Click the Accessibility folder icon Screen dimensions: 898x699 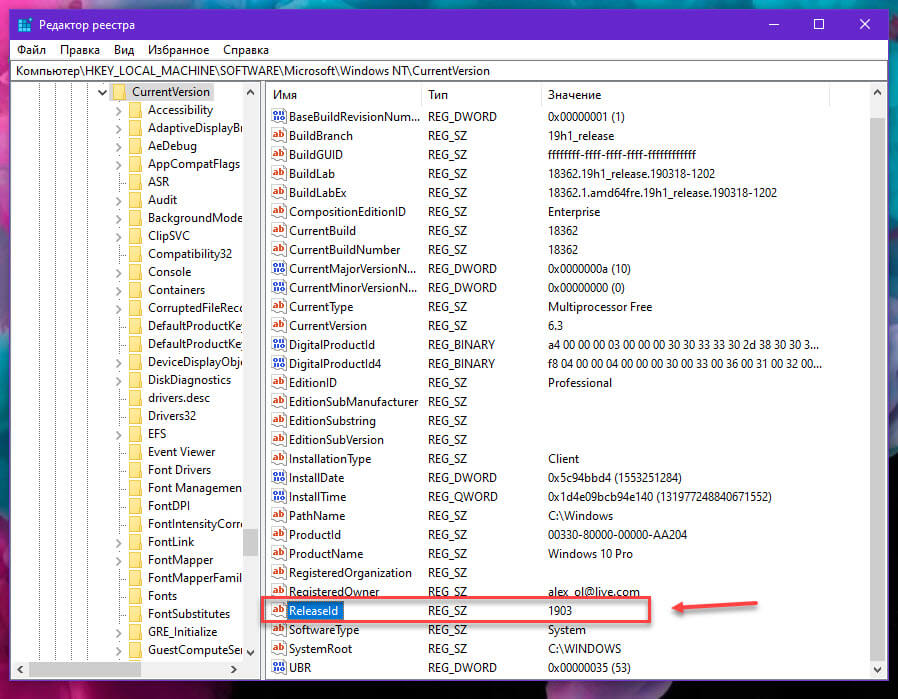[136, 110]
